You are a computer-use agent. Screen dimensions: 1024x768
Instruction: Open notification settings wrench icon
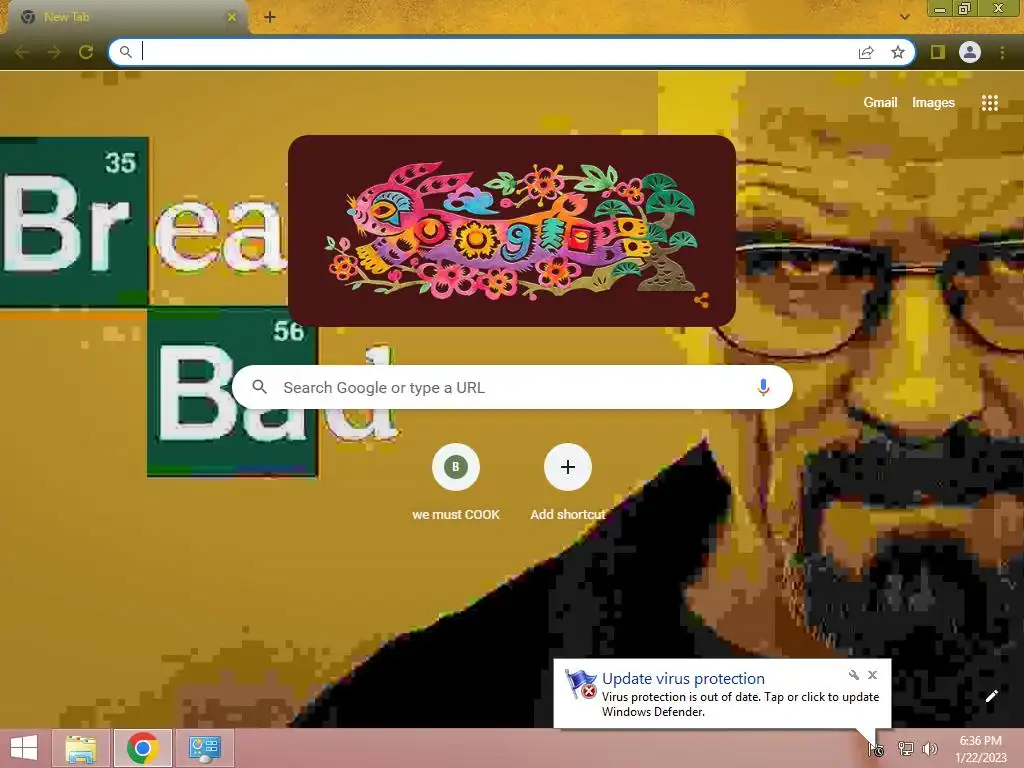point(854,675)
